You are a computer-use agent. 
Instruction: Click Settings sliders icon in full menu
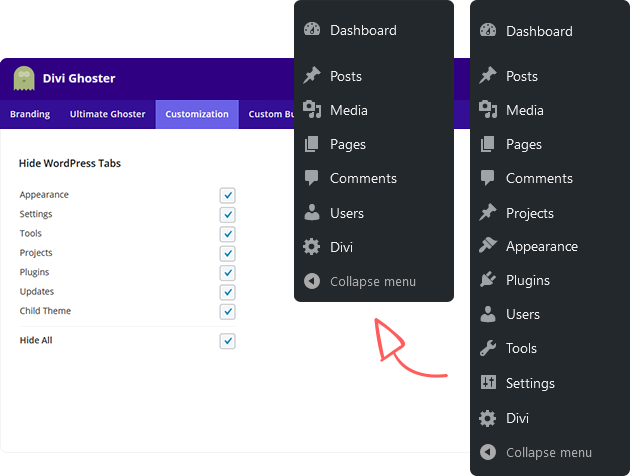click(x=488, y=382)
